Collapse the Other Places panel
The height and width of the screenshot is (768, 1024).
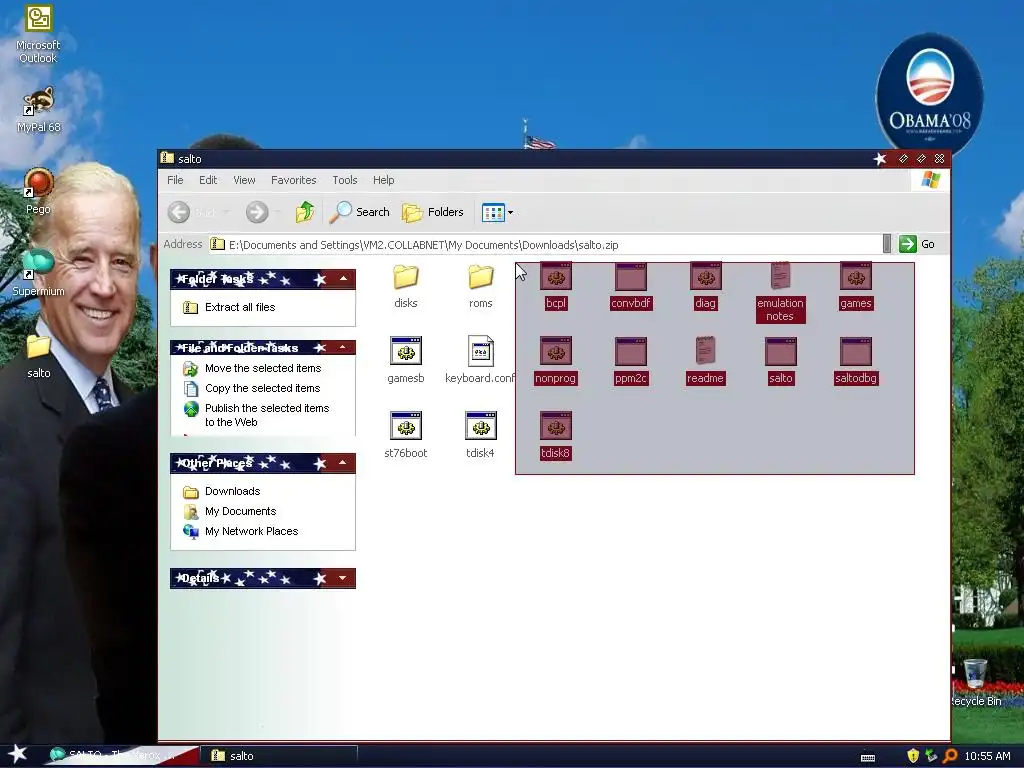(x=343, y=463)
